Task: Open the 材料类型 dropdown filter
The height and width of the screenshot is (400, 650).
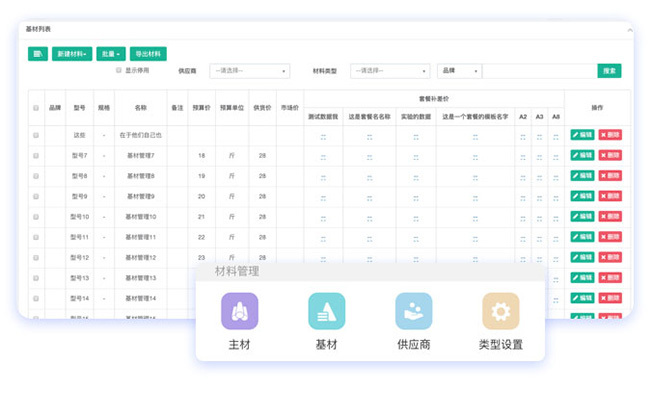Action: [x=391, y=71]
